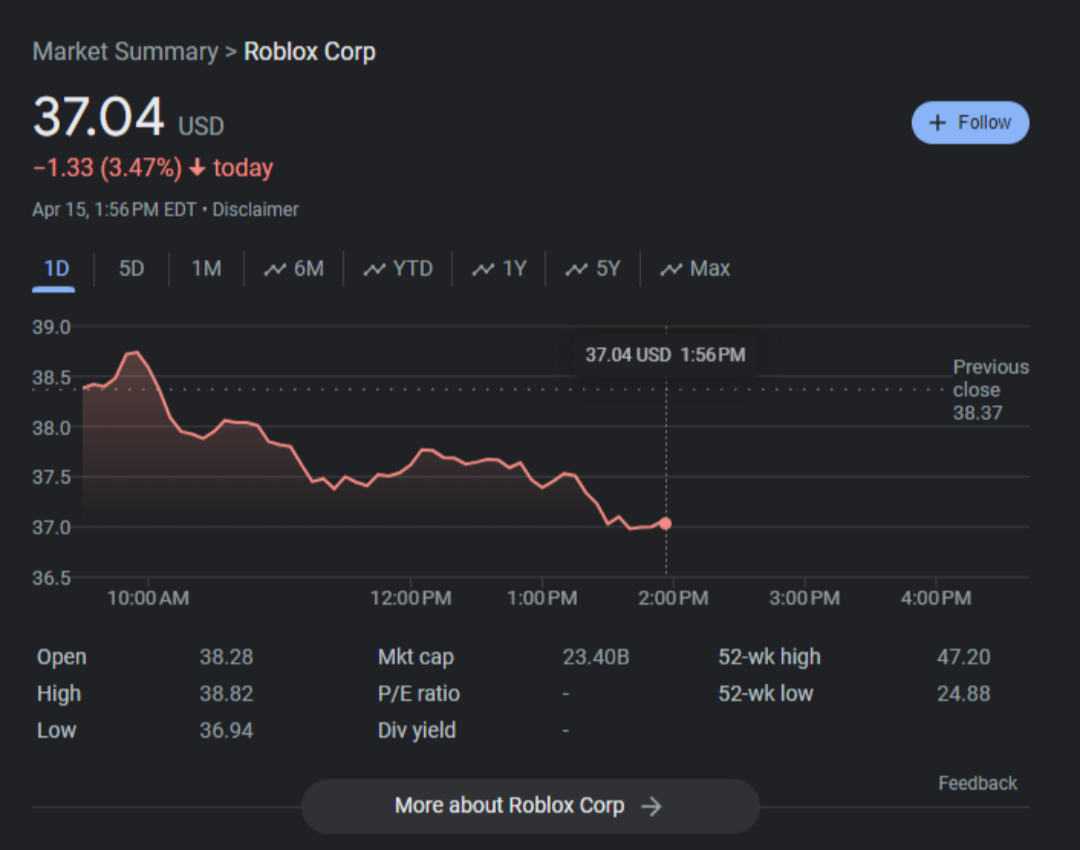Select the 1D time range tab
The height and width of the screenshot is (850, 1080).
tap(56, 269)
